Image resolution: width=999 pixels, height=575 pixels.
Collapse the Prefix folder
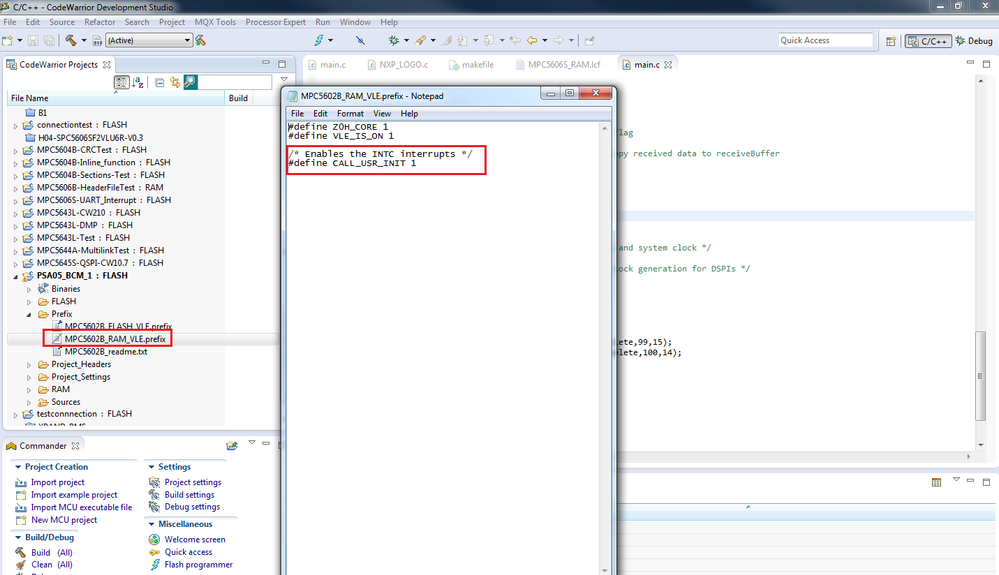[29, 315]
